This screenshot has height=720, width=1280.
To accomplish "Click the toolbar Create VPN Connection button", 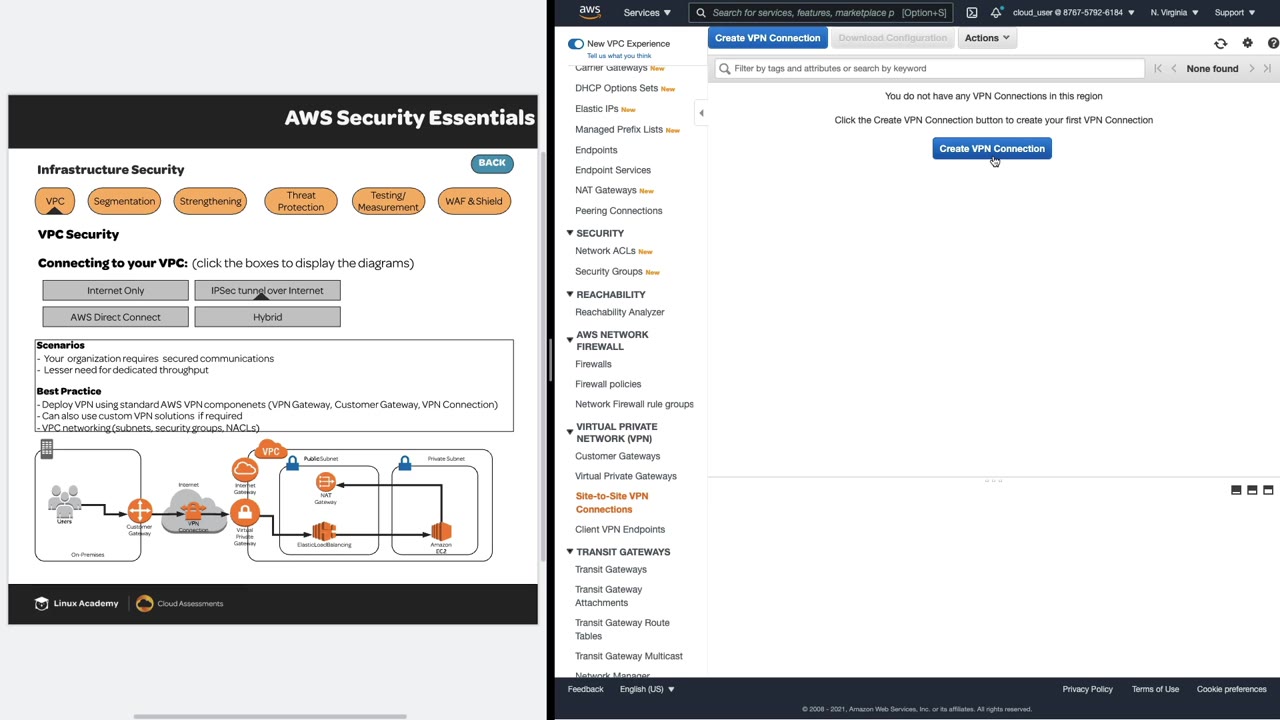I will 767,38.
